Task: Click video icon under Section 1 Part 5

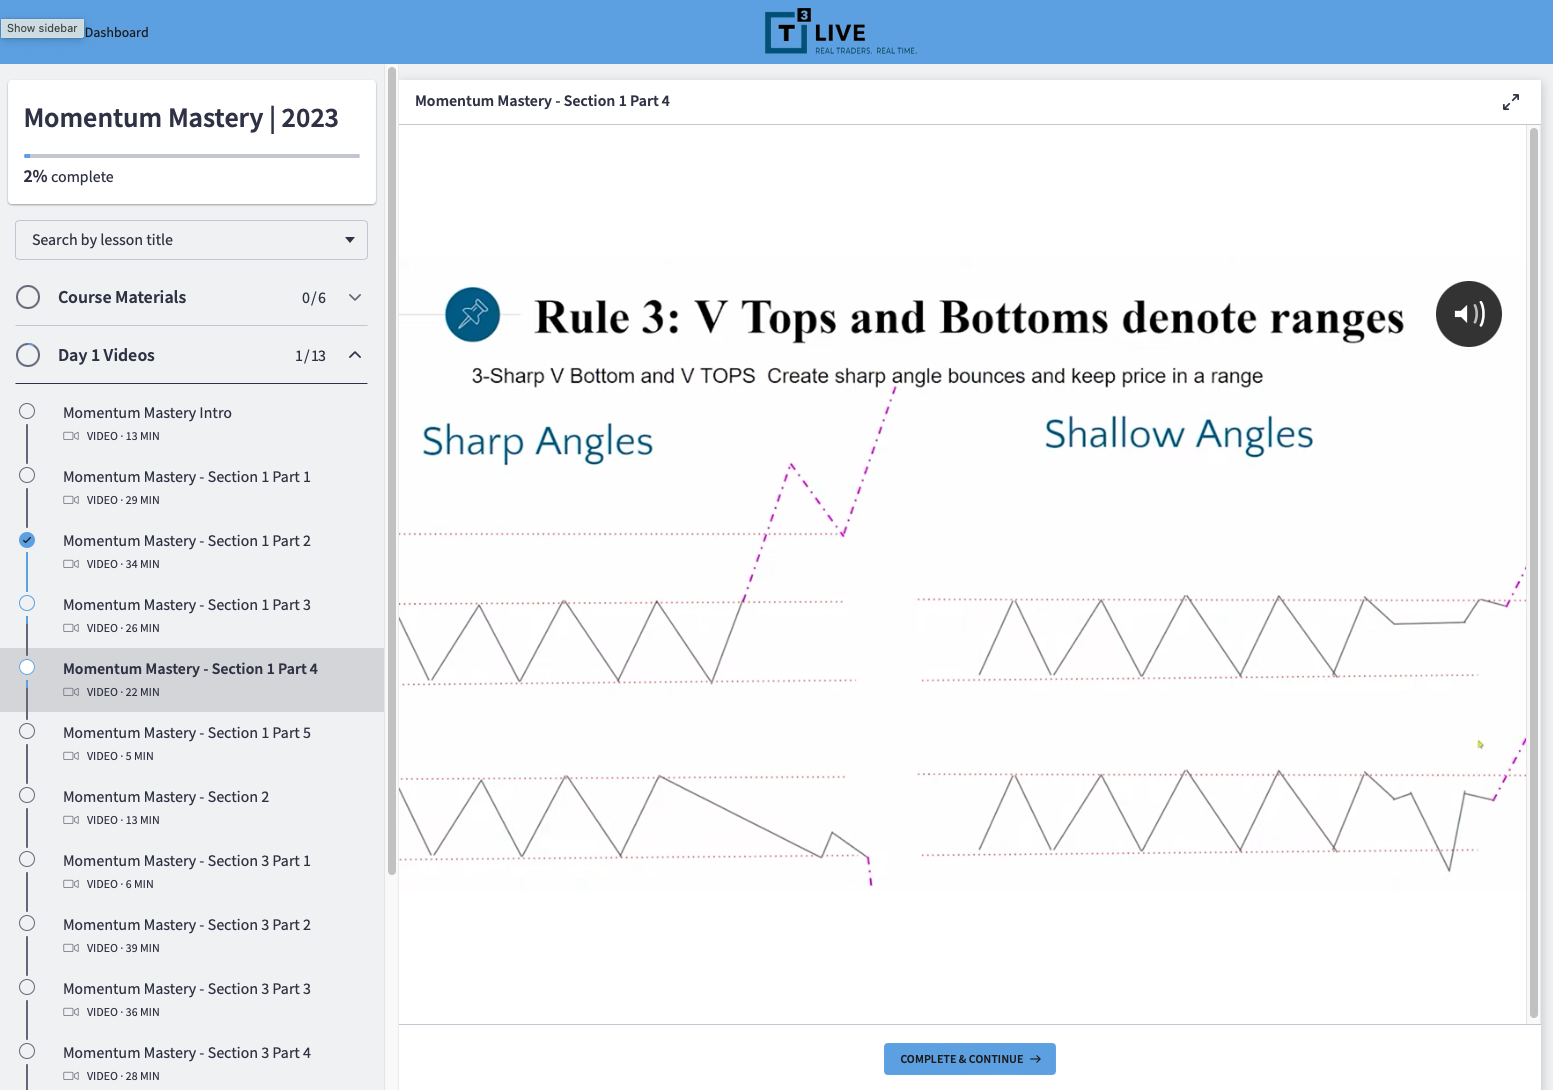Action: point(71,756)
